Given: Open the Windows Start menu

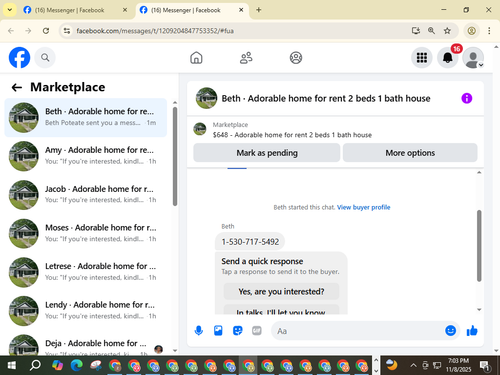Looking at the screenshot, I should 11,366.
